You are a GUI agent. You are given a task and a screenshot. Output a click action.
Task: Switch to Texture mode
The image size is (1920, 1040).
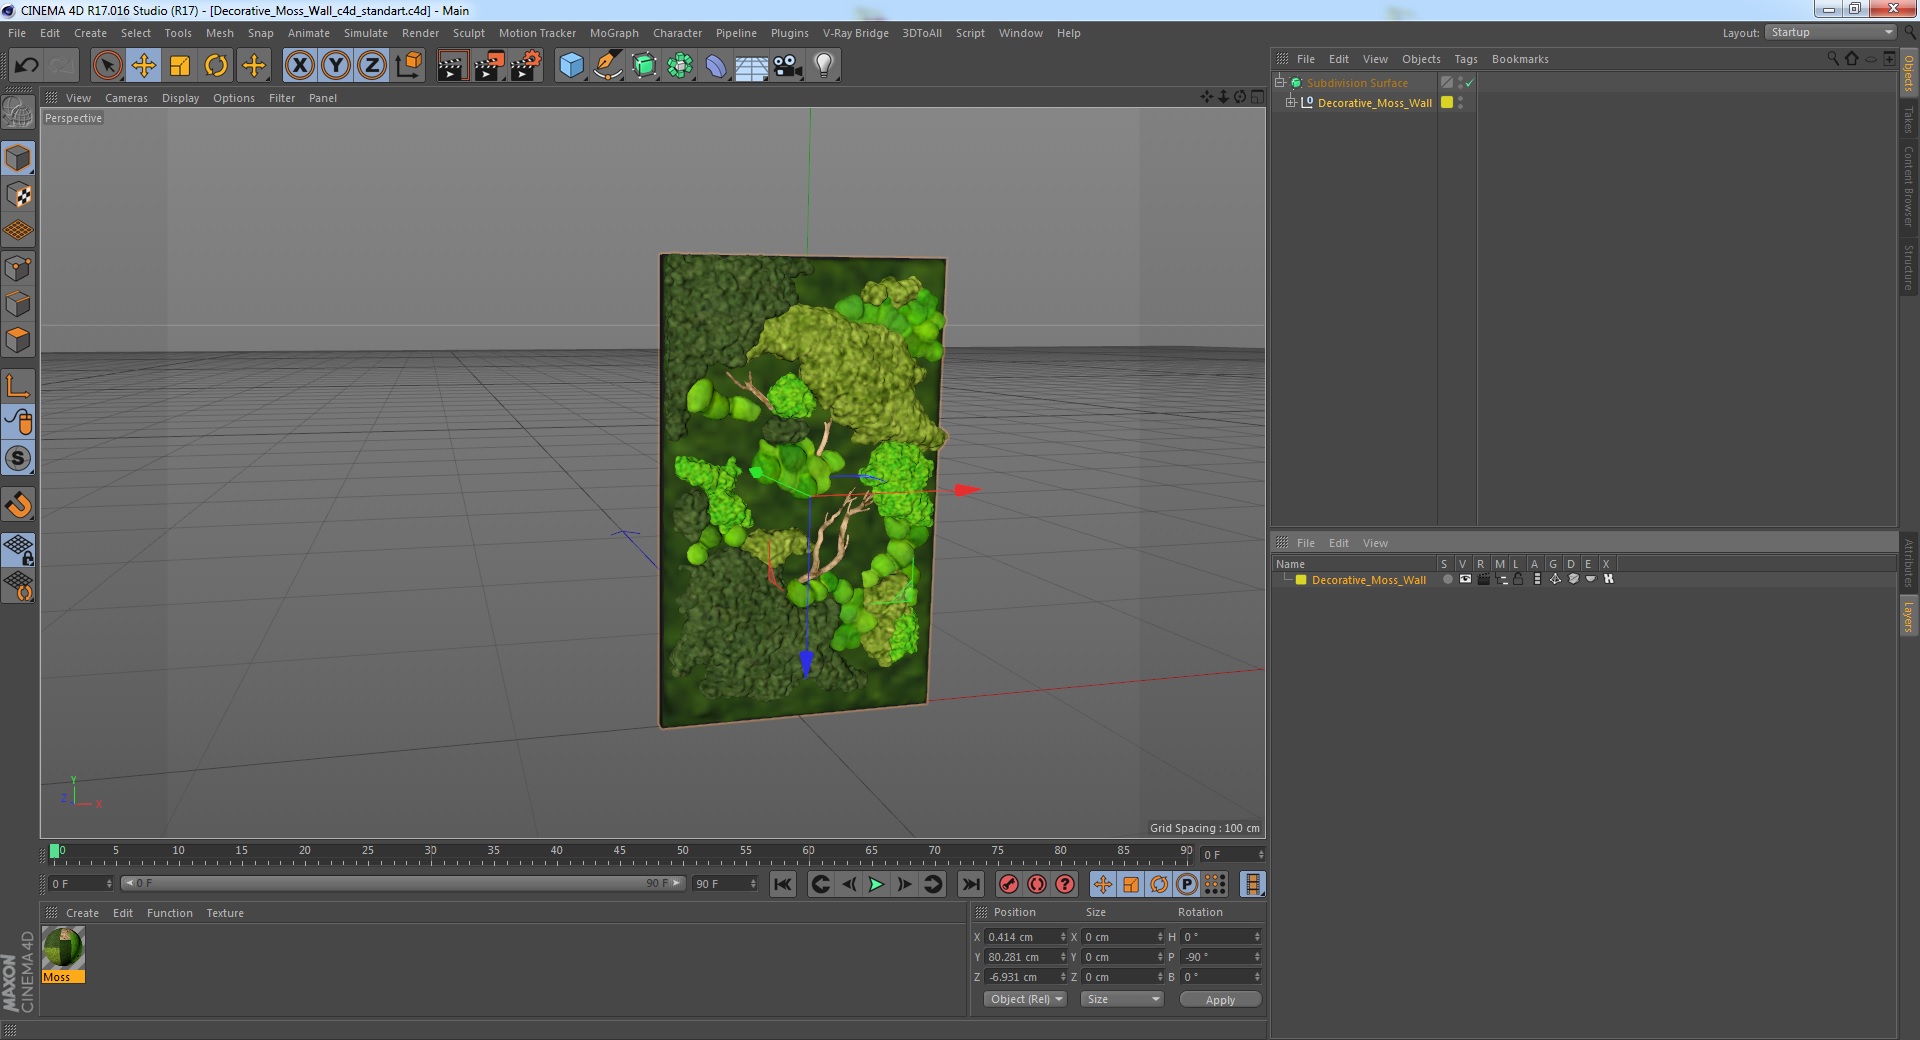pyautogui.click(x=18, y=195)
